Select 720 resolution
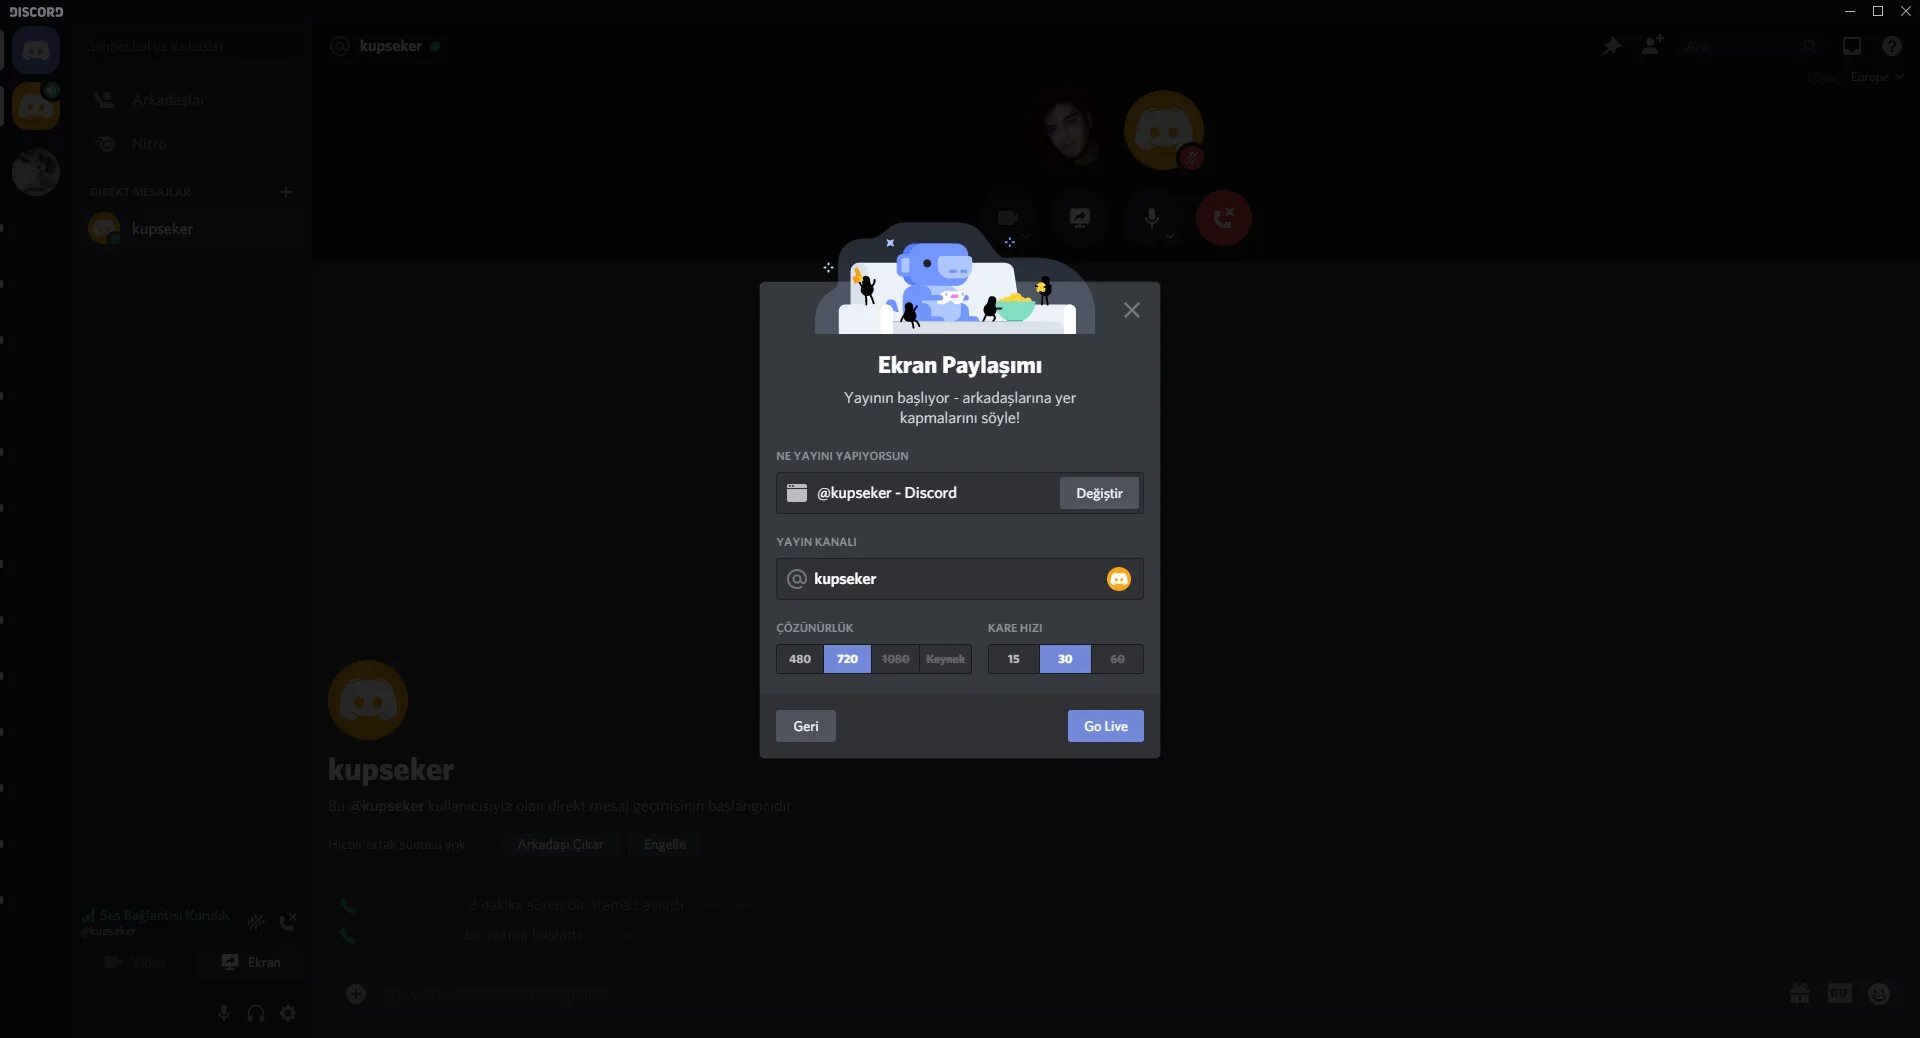This screenshot has height=1038, width=1920. [x=847, y=659]
